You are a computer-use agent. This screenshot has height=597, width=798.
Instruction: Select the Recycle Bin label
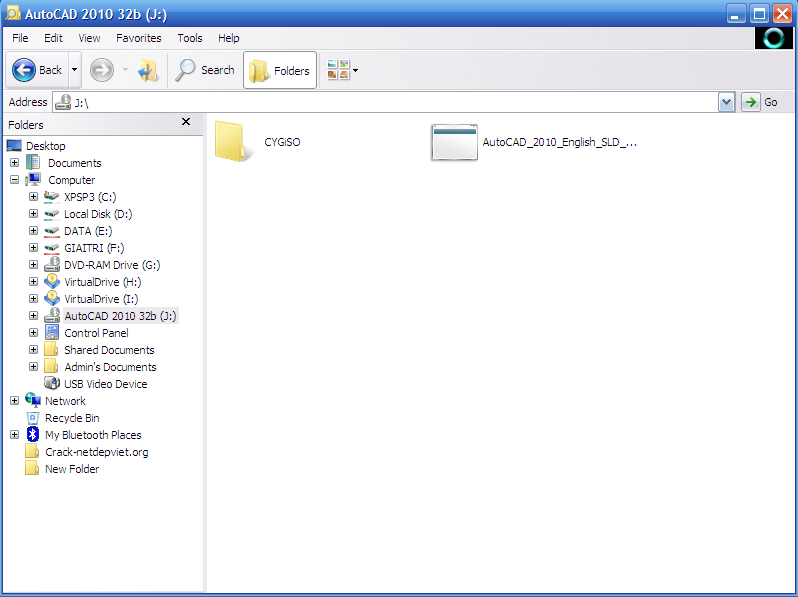72,418
